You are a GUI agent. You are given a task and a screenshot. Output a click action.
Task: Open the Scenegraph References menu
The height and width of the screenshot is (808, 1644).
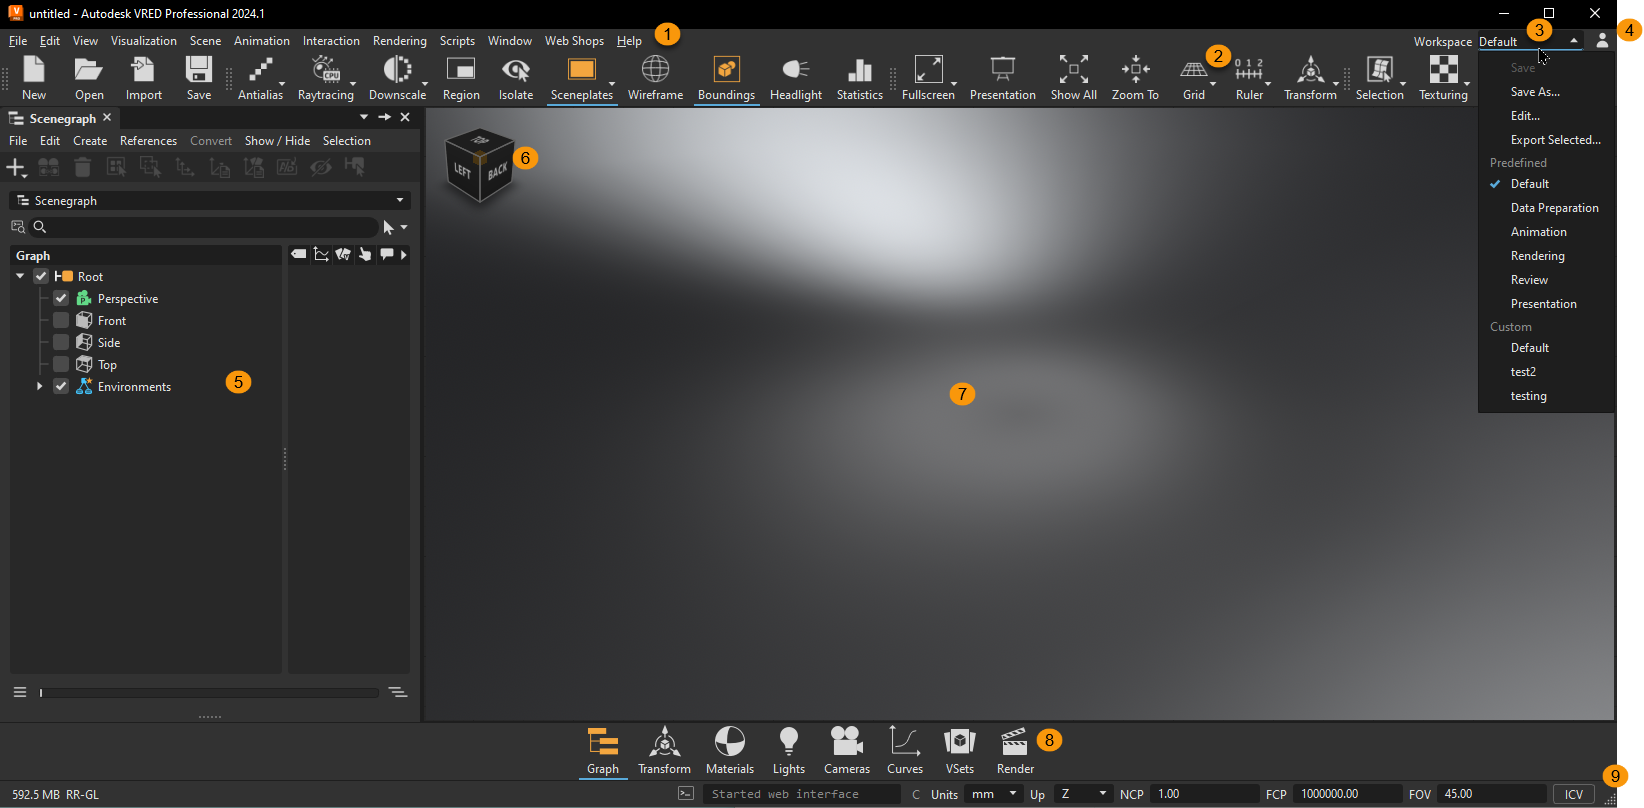pos(148,141)
